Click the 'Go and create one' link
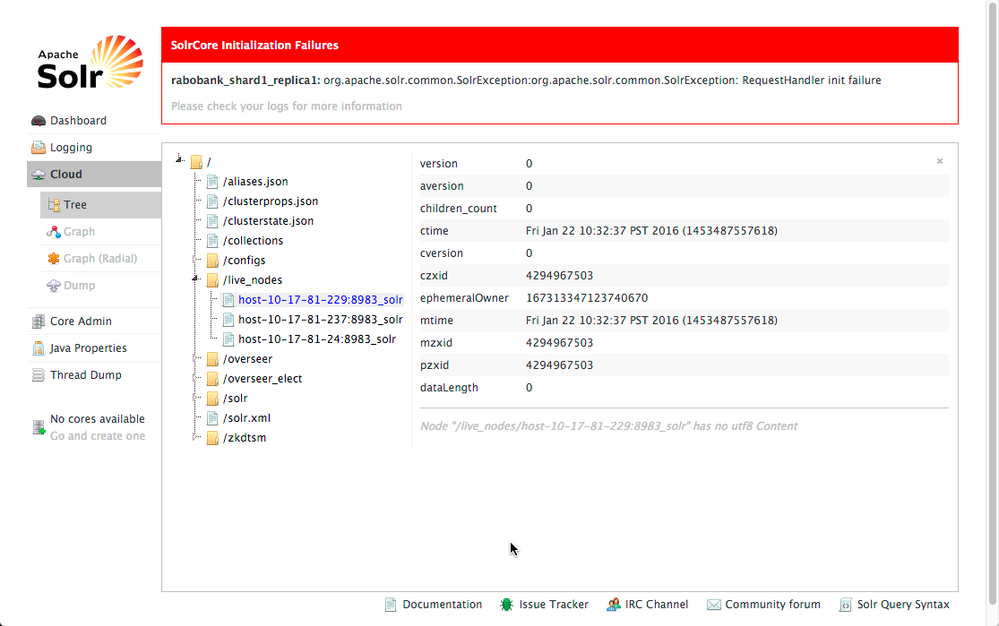 coord(97,436)
